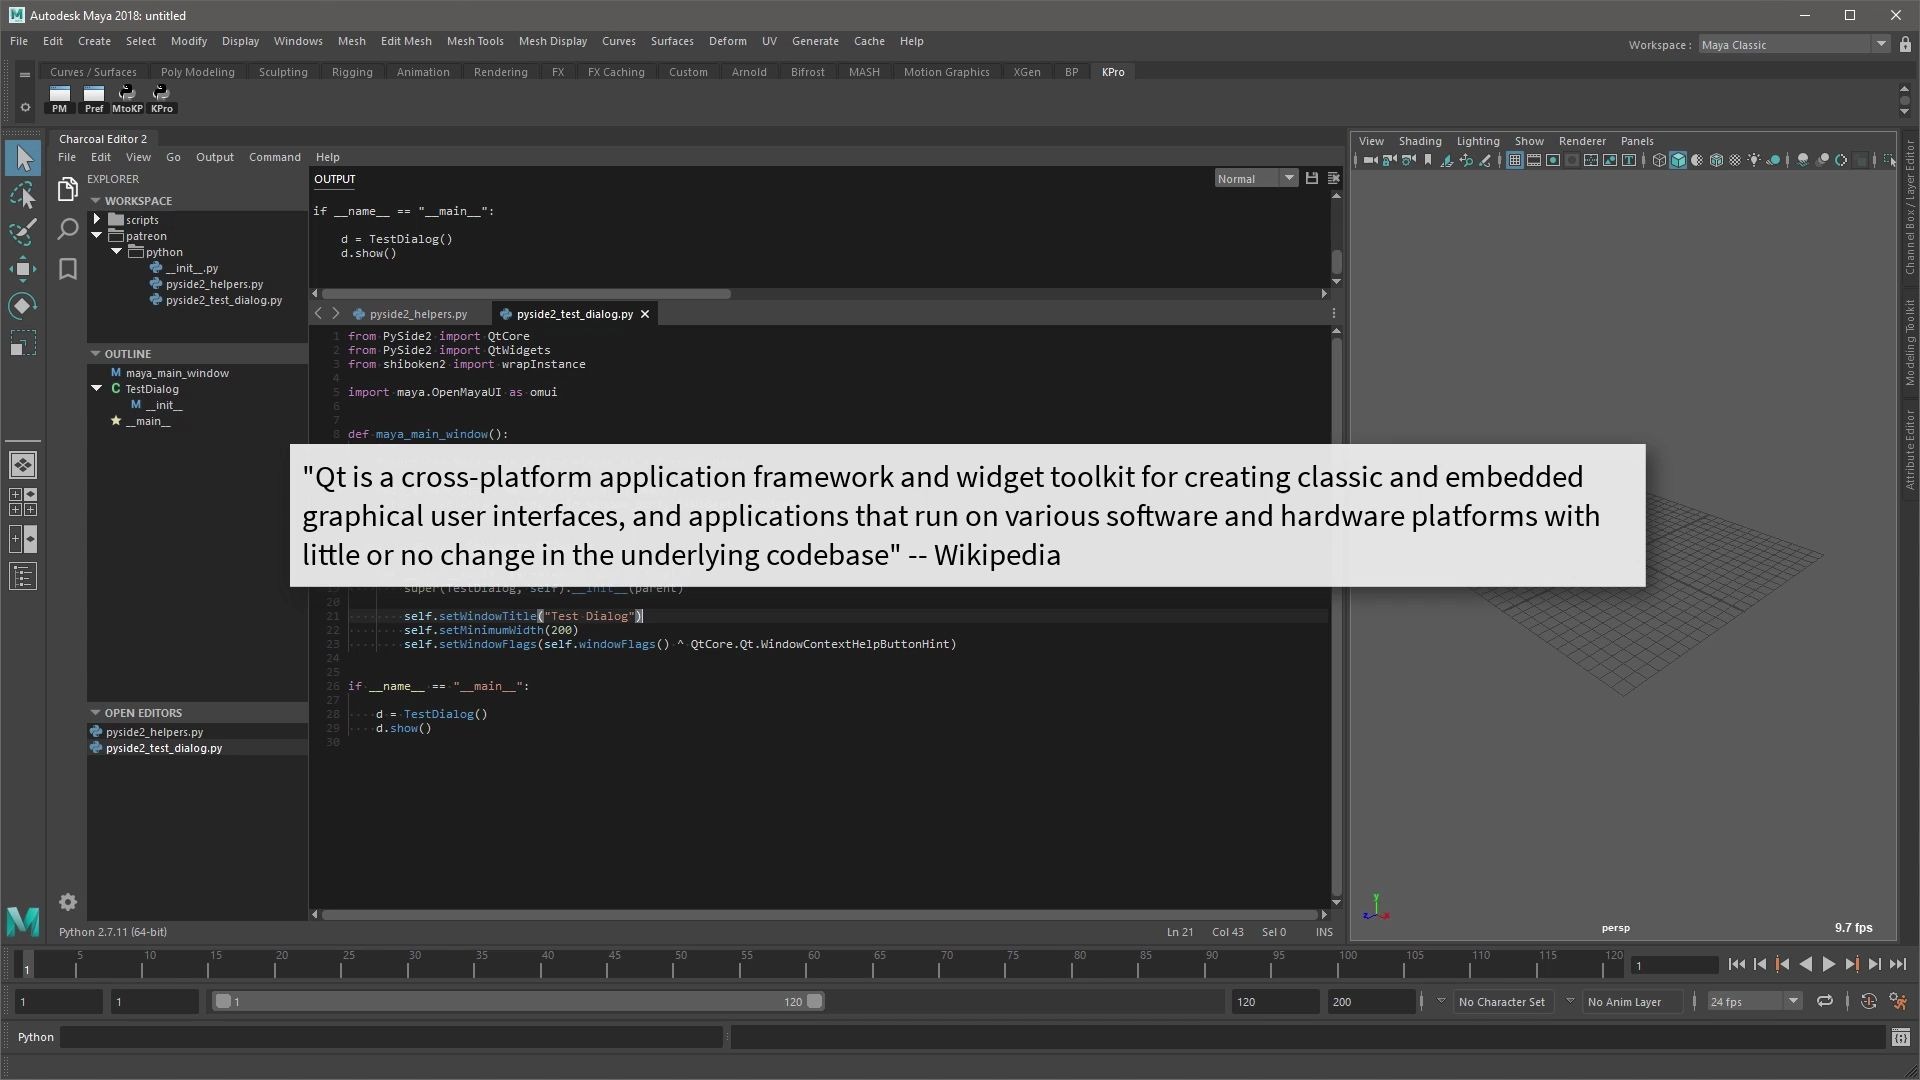The width and height of the screenshot is (1920, 1080).
Task: Open the Mesh Tools menu
Action: pyautogui.click(x=476, y=41)
